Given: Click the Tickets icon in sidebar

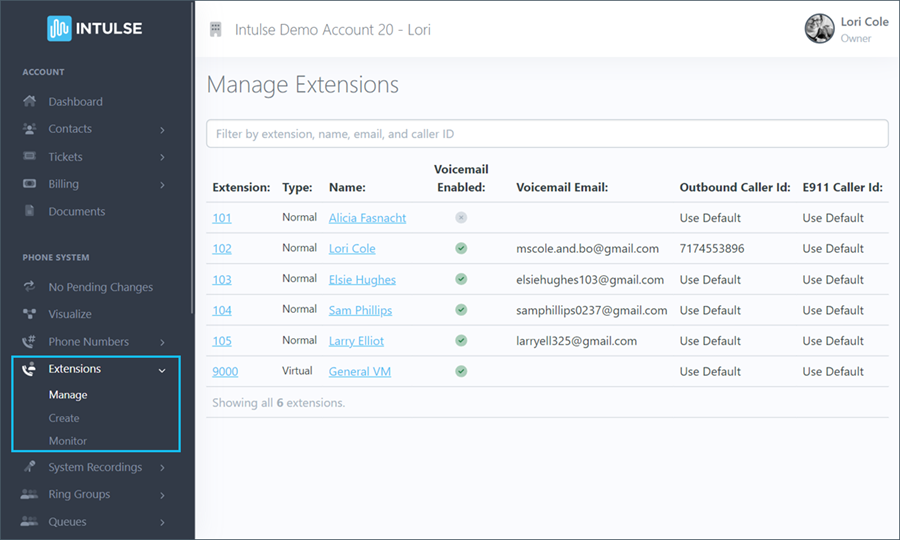Looking at the screenshot, I should (29, 156).
